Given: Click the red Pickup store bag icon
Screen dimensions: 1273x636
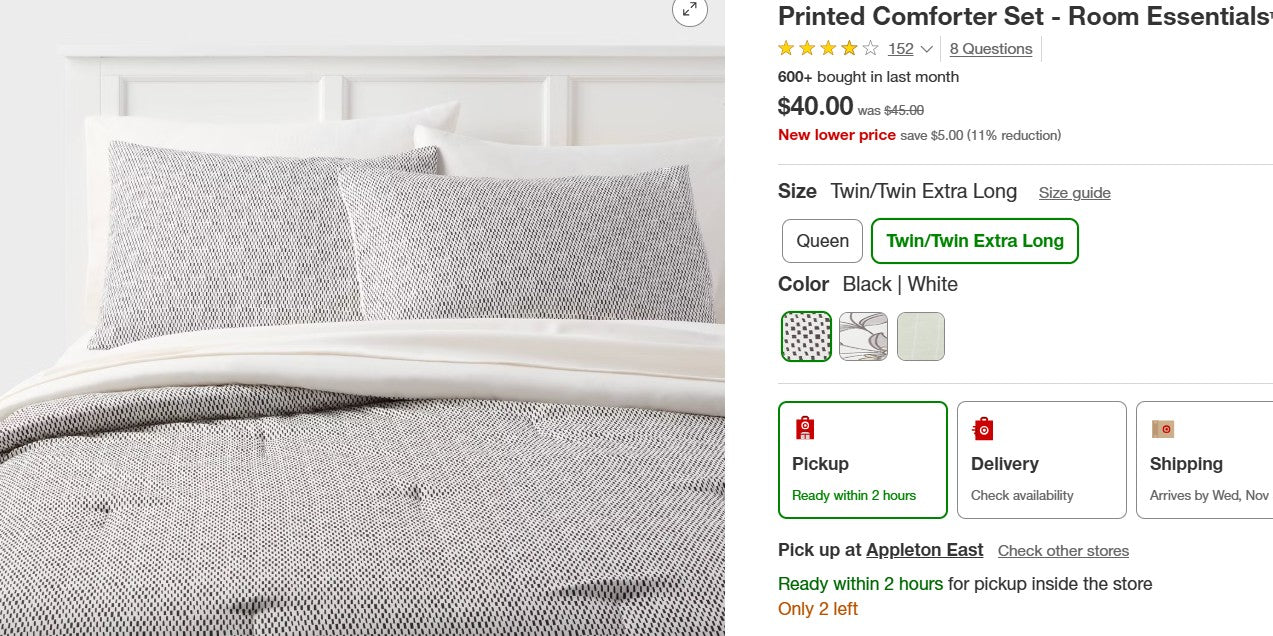Looking at the screenshot, I should pyautogui.click(x=804, y=428).
